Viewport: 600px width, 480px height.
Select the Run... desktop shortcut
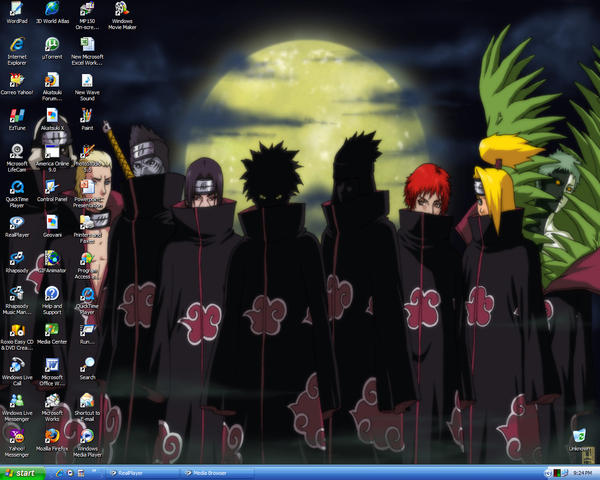(x=87, y=333)
